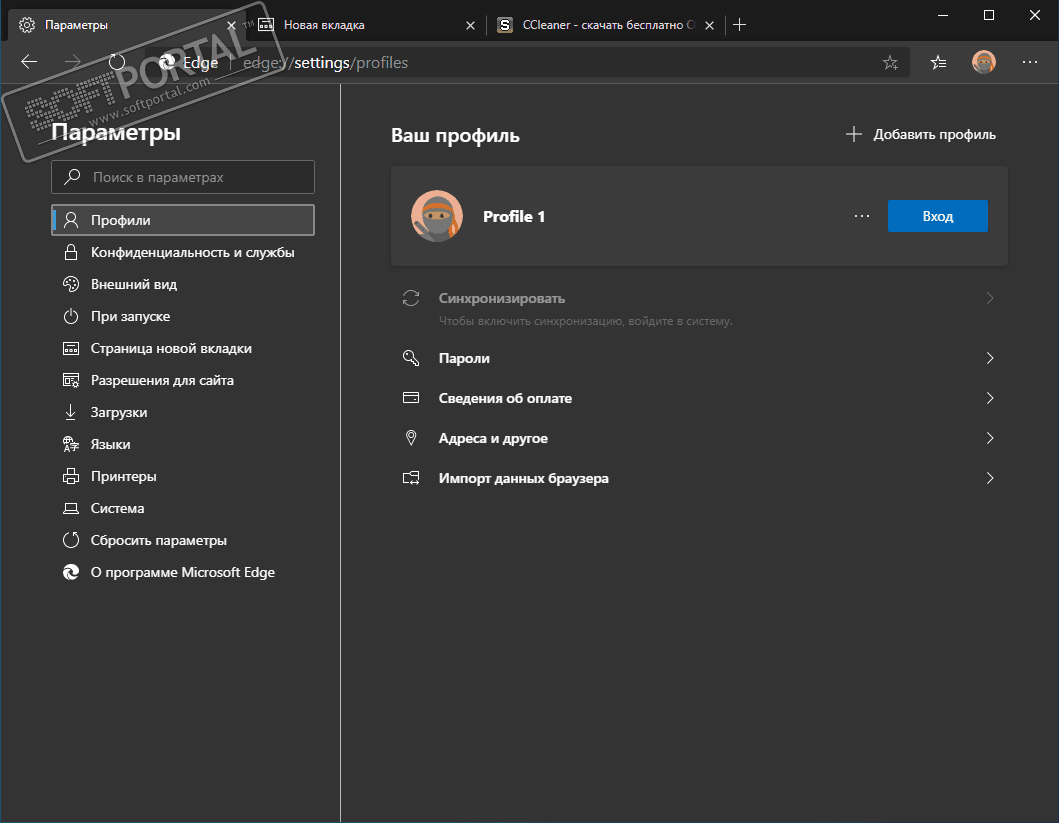Open Внешний вид settings section
The width and height of the screenshot is (1059, 823).
[x=133, y=284]
